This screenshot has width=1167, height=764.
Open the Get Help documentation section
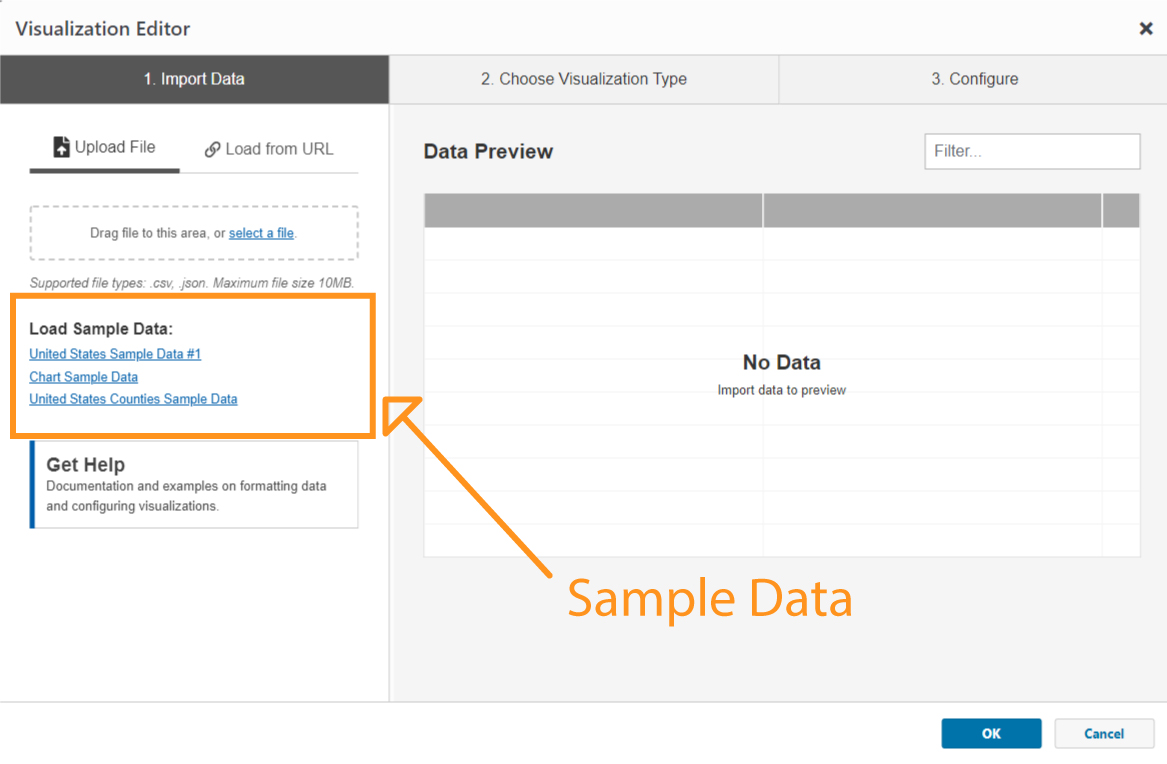[x=194, y=484]
